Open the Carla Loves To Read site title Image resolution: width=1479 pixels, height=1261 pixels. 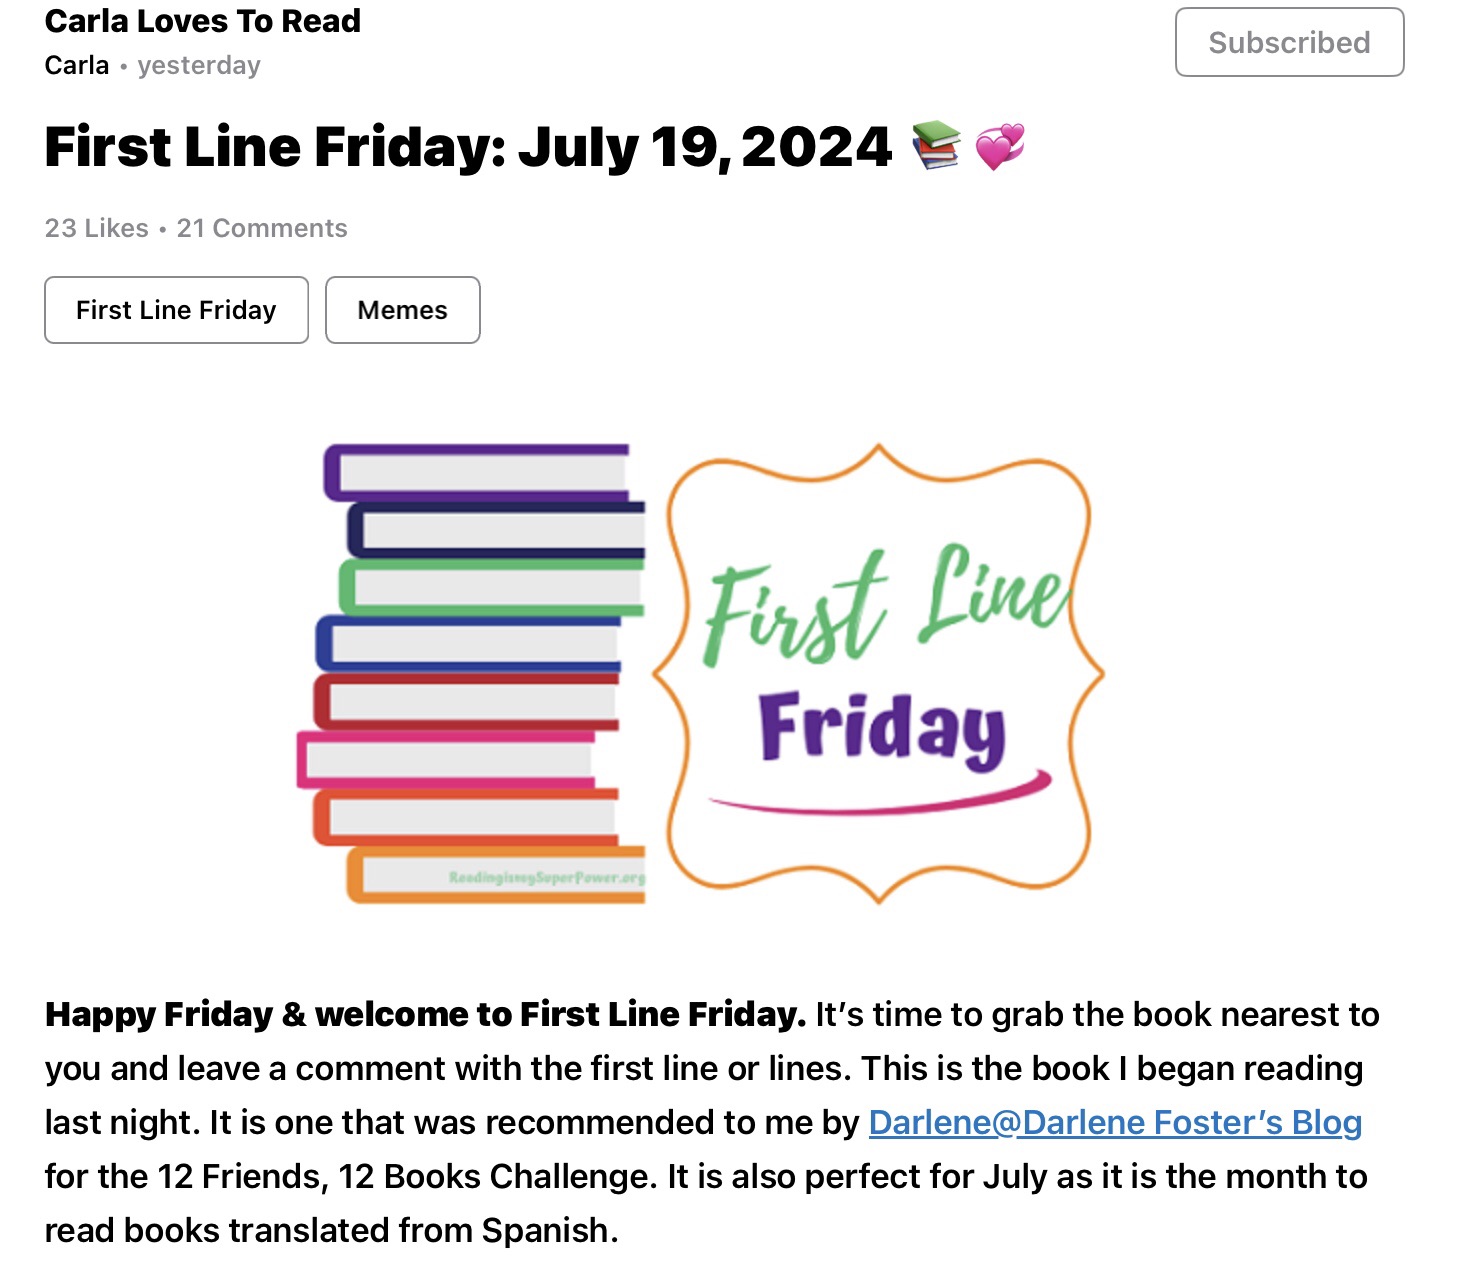[203, 21]
